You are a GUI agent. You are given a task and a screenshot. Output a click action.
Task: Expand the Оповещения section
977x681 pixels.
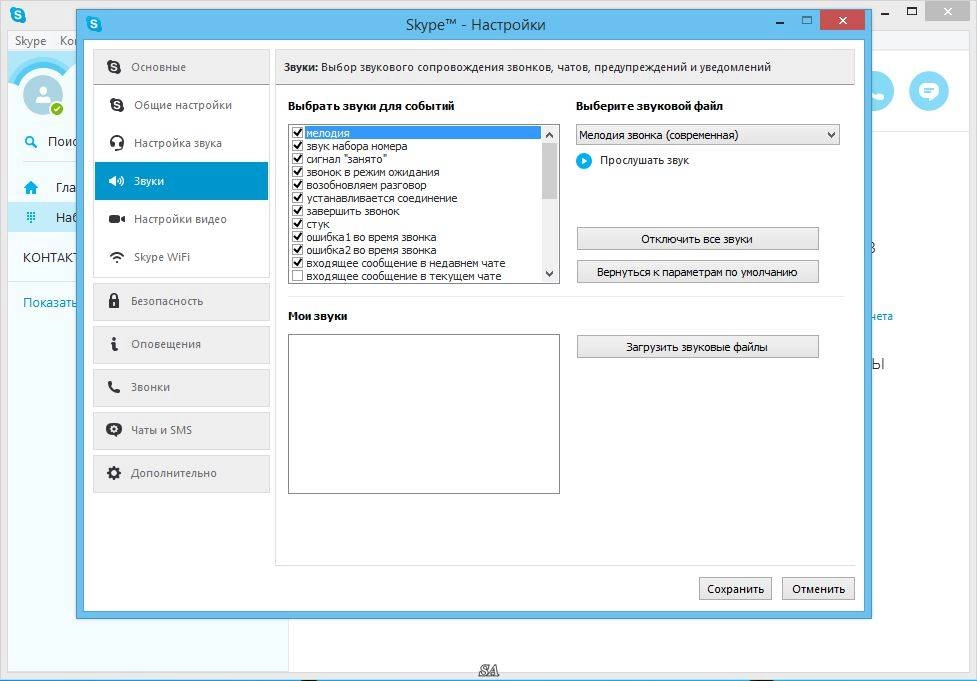tap(181, 345)
